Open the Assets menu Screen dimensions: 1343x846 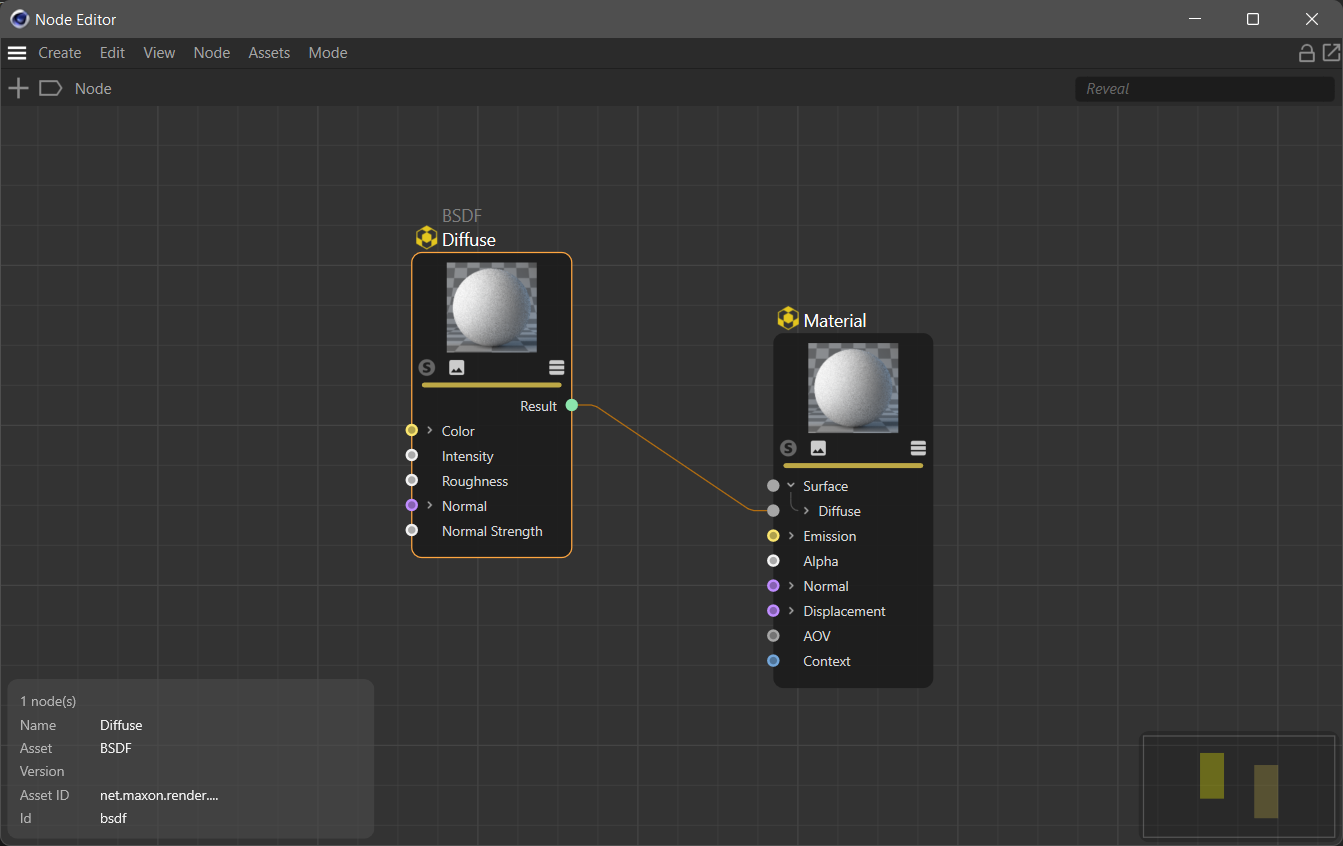[x=269, y=53]
